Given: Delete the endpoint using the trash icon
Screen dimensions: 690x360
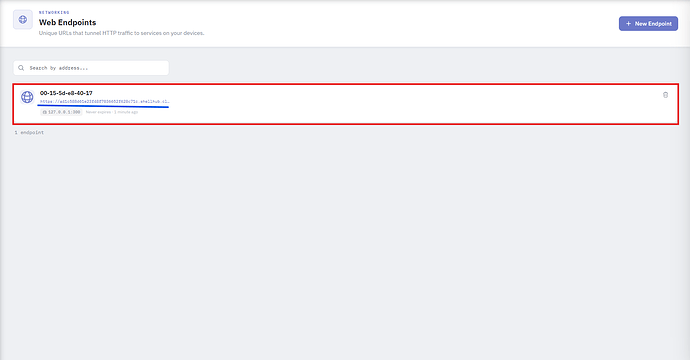Looking at the screenshot, I should pyautogui.click(x=665, y=95).
